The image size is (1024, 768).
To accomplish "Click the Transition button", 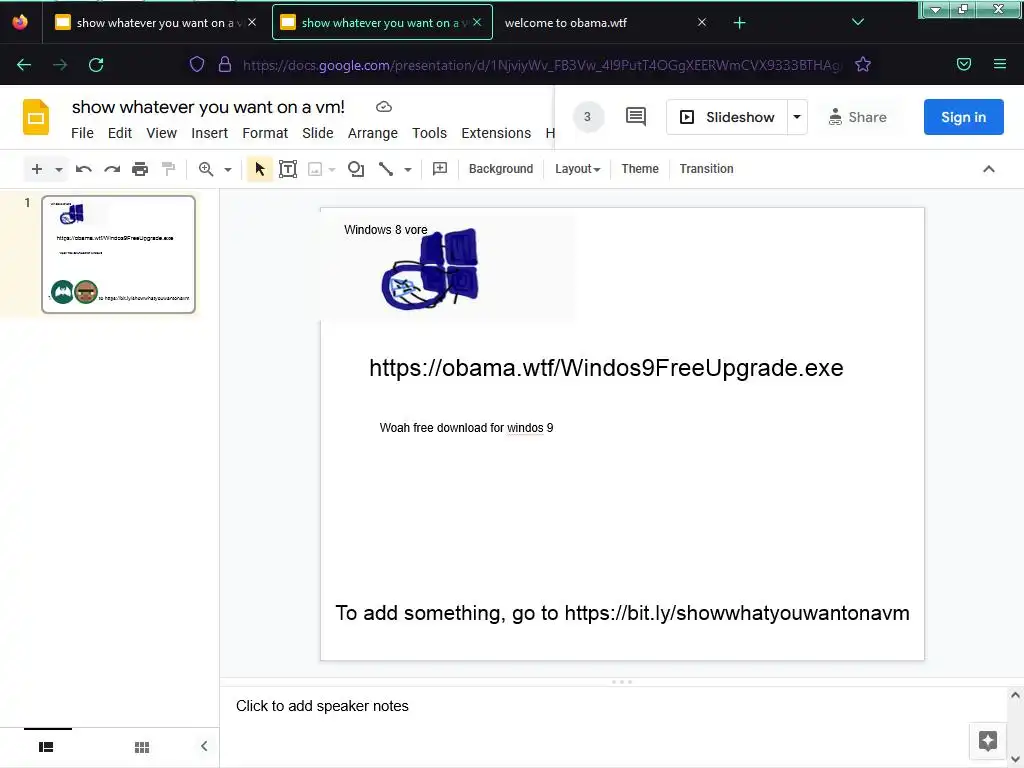I will coord(706,168).
